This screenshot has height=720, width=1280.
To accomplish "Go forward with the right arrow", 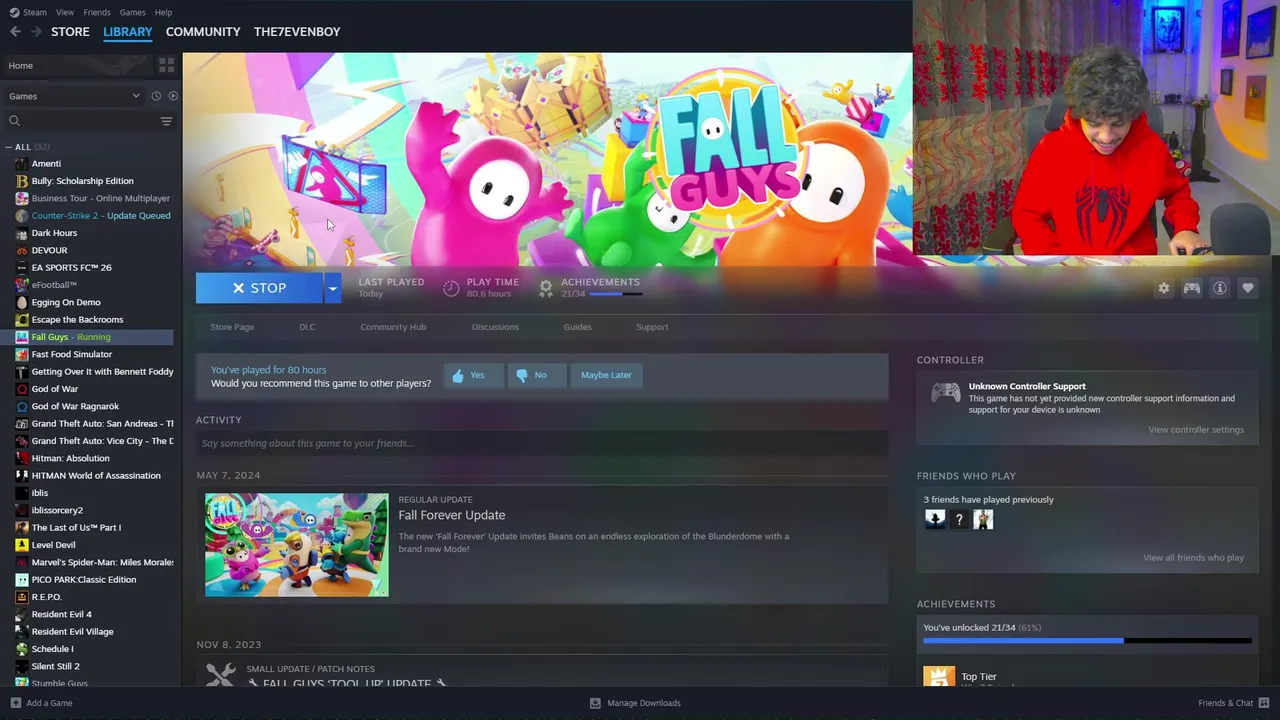I will 36,32.
